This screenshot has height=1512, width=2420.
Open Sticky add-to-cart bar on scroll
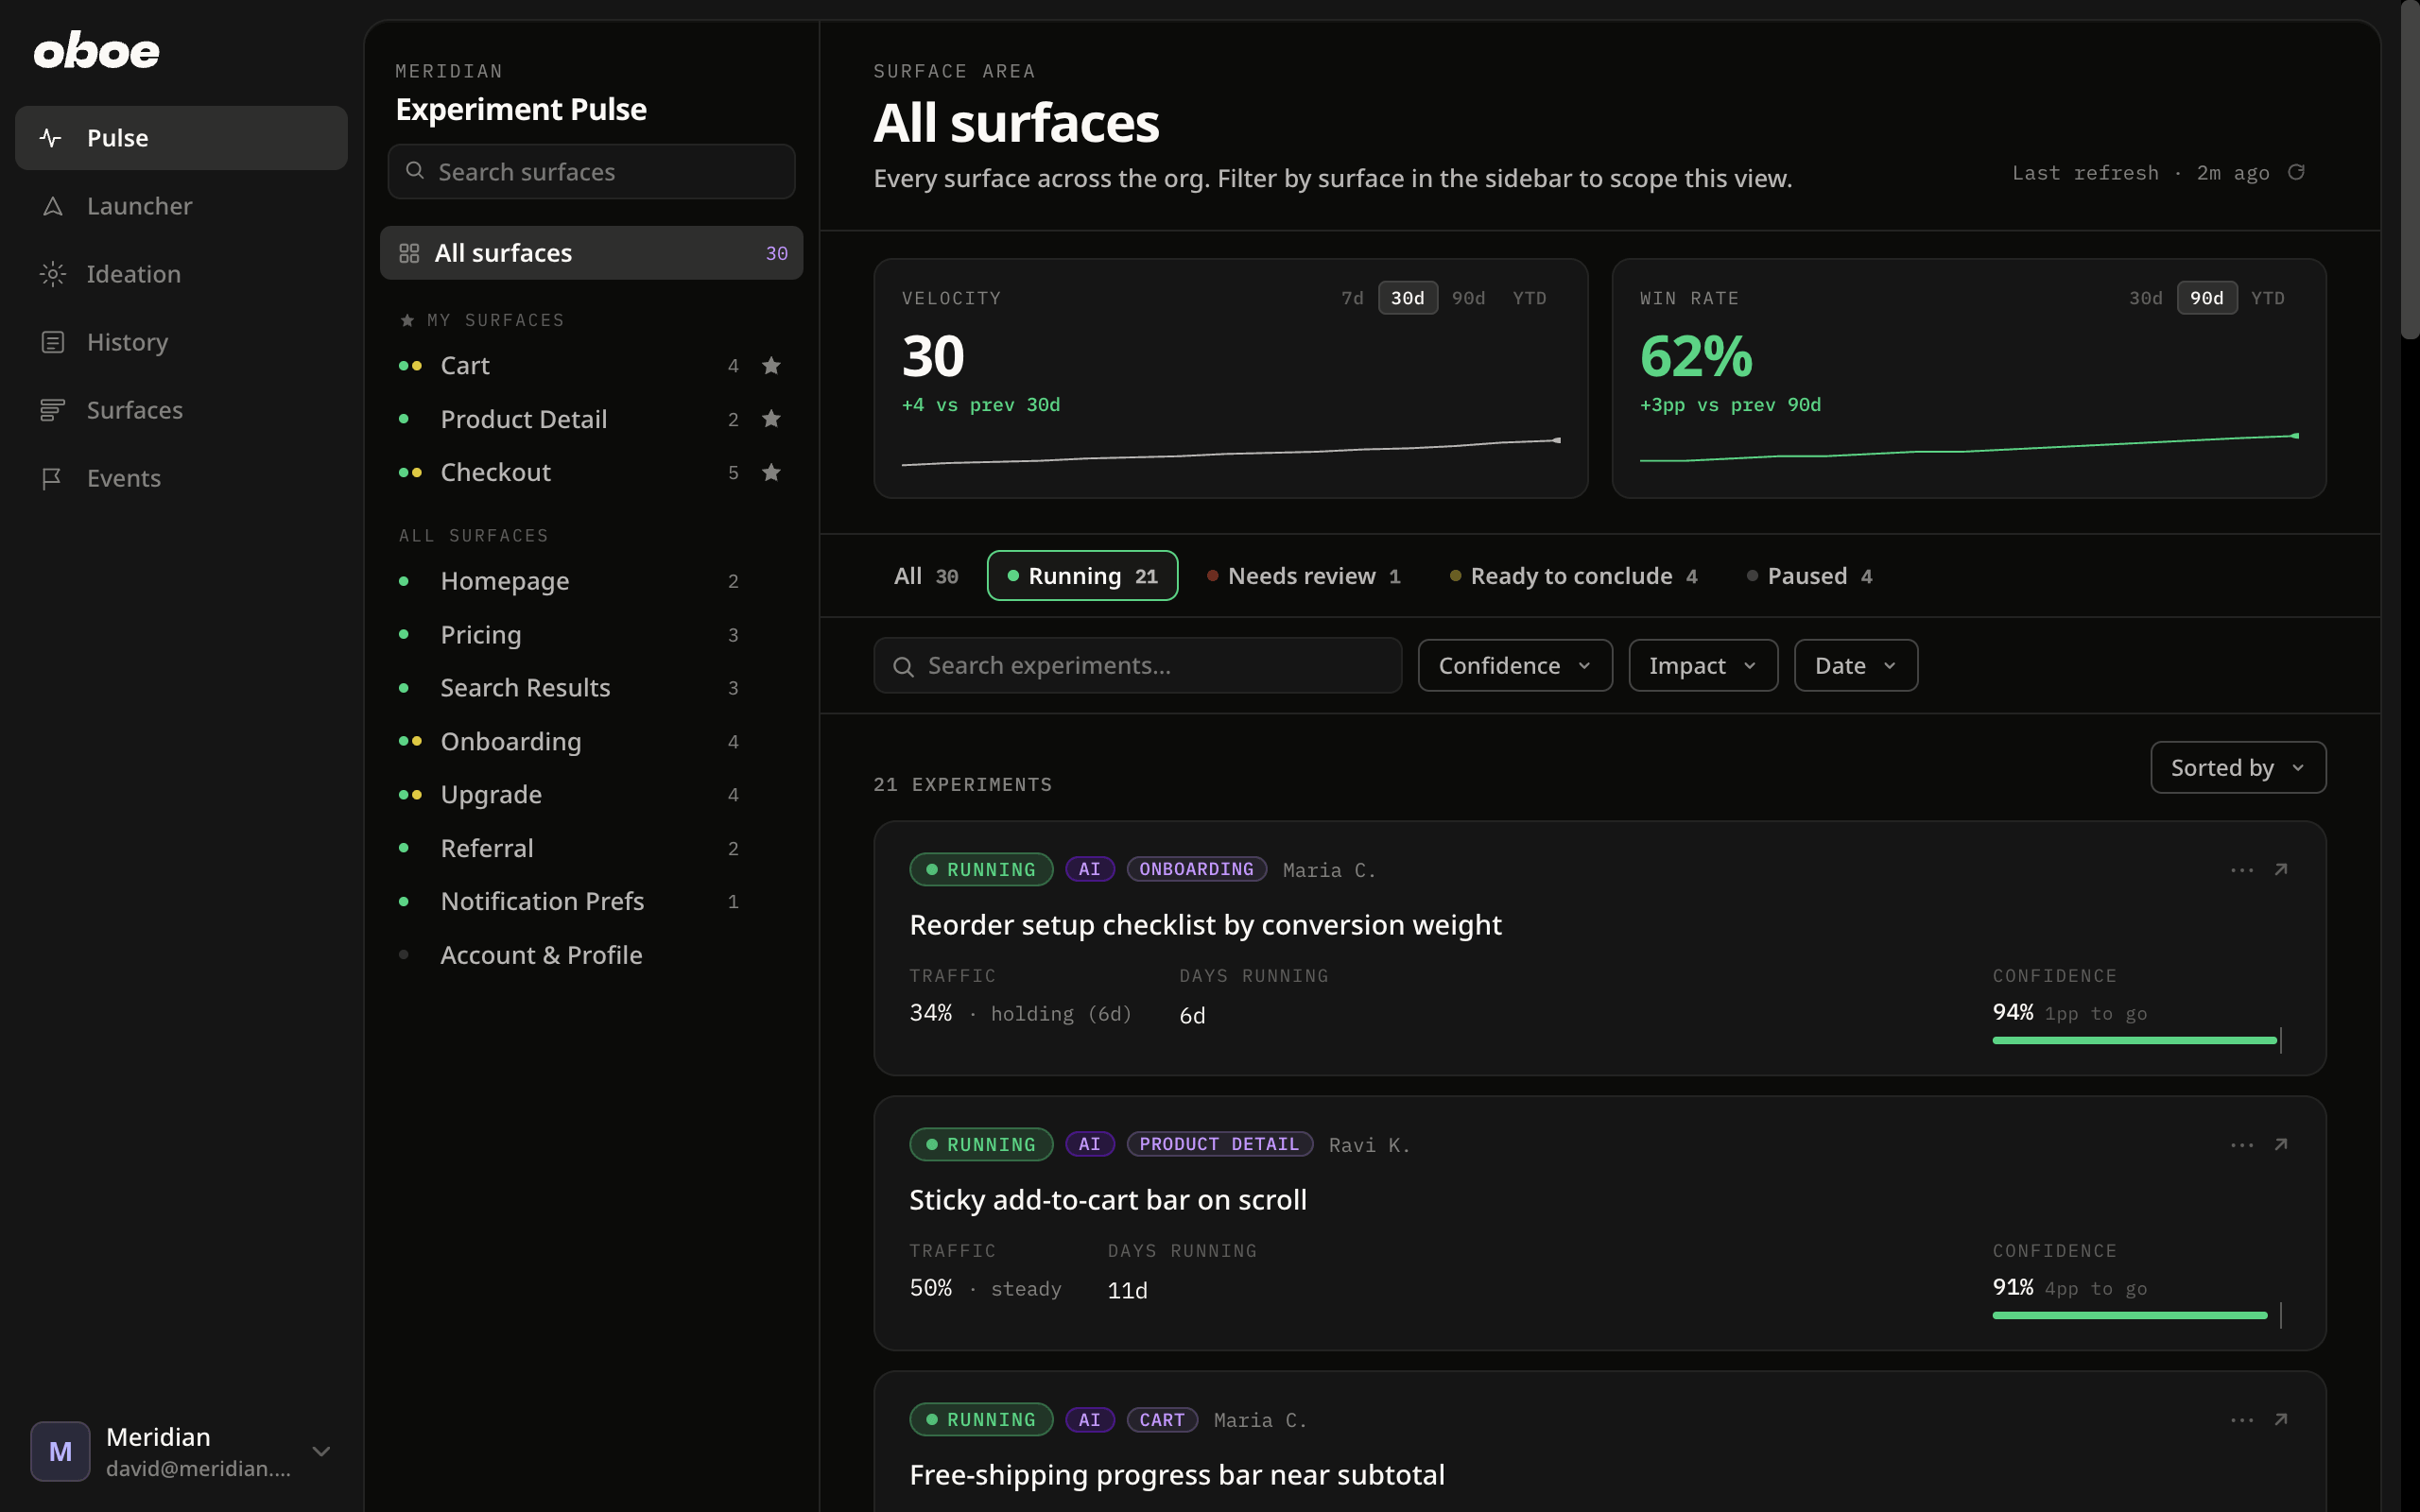pos(1108,1200)
